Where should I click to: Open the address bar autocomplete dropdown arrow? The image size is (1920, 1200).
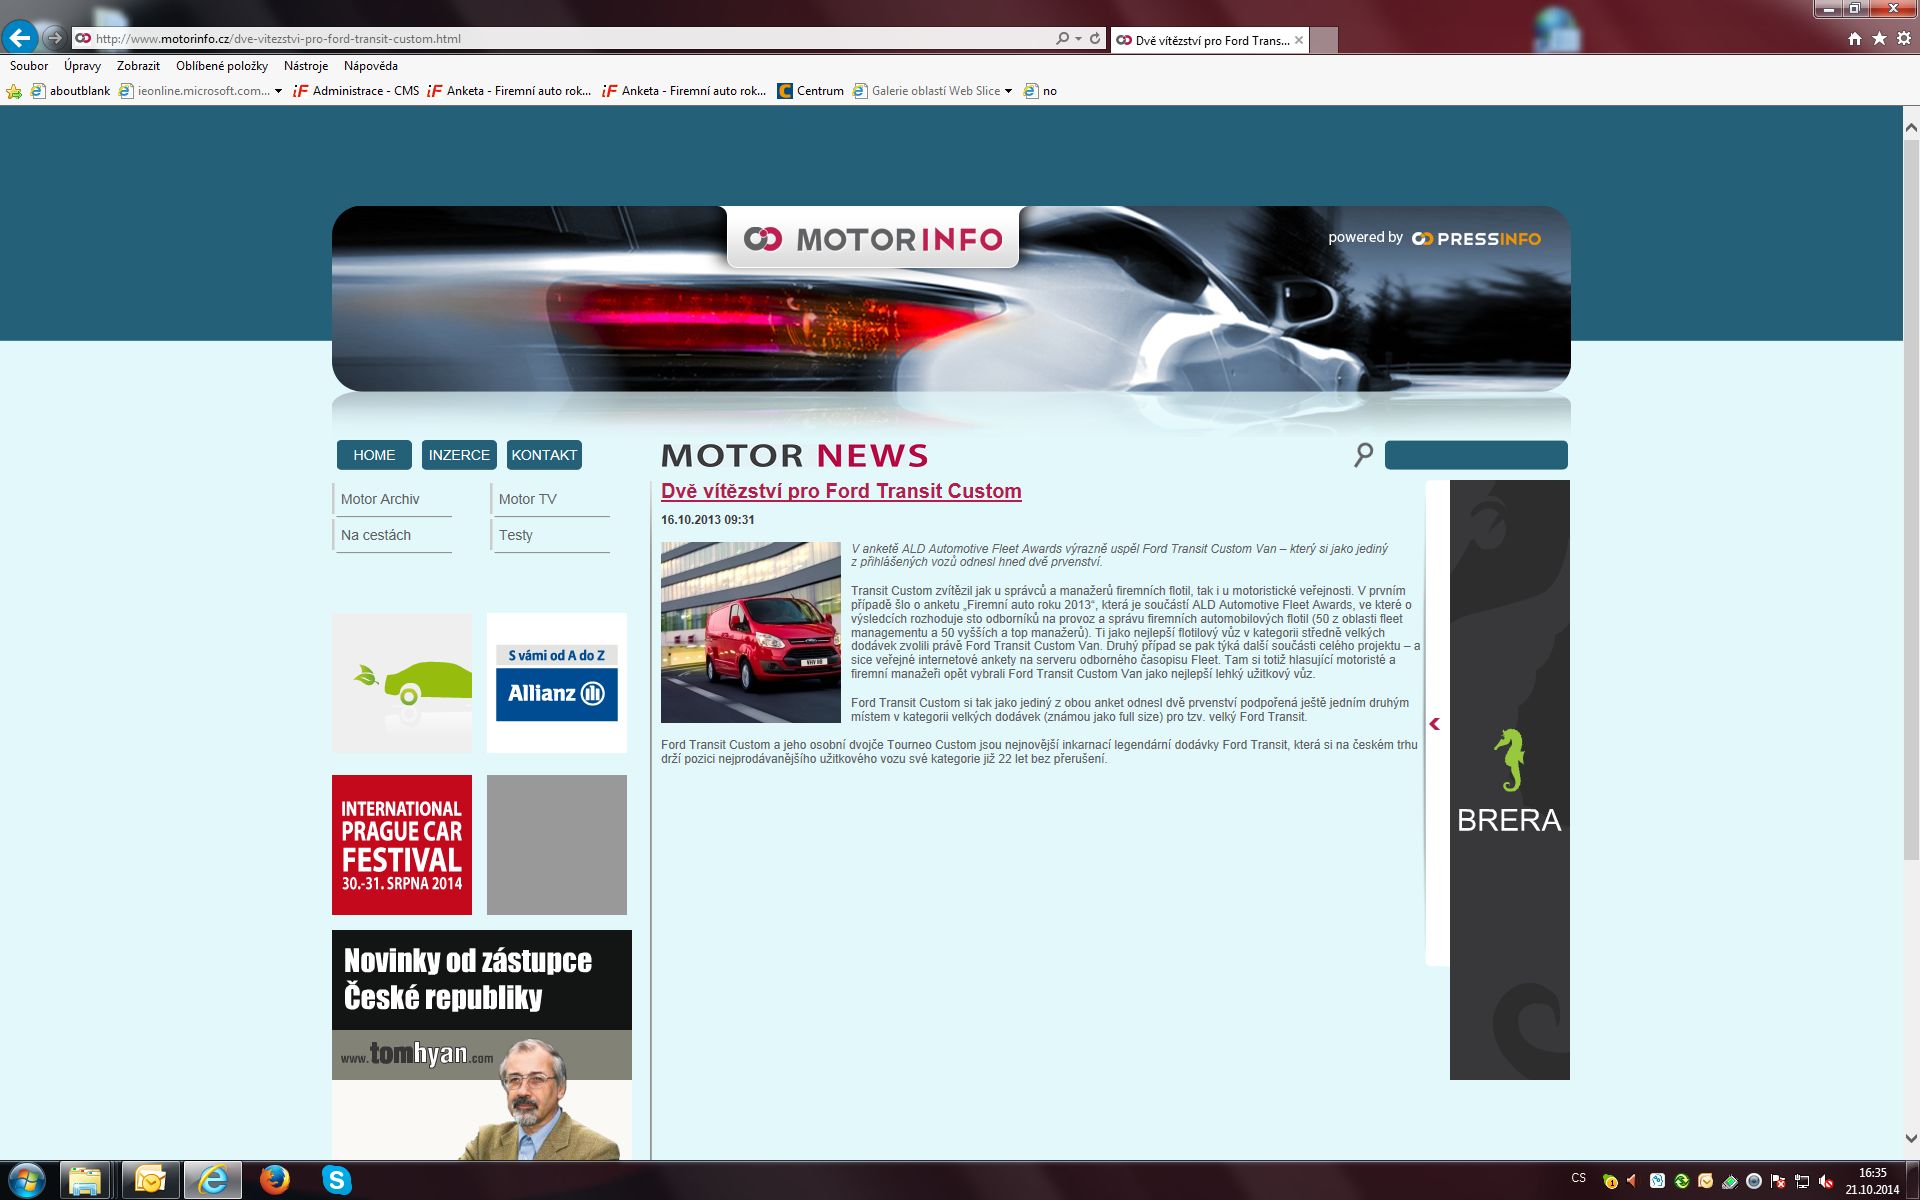(1078, 38)
